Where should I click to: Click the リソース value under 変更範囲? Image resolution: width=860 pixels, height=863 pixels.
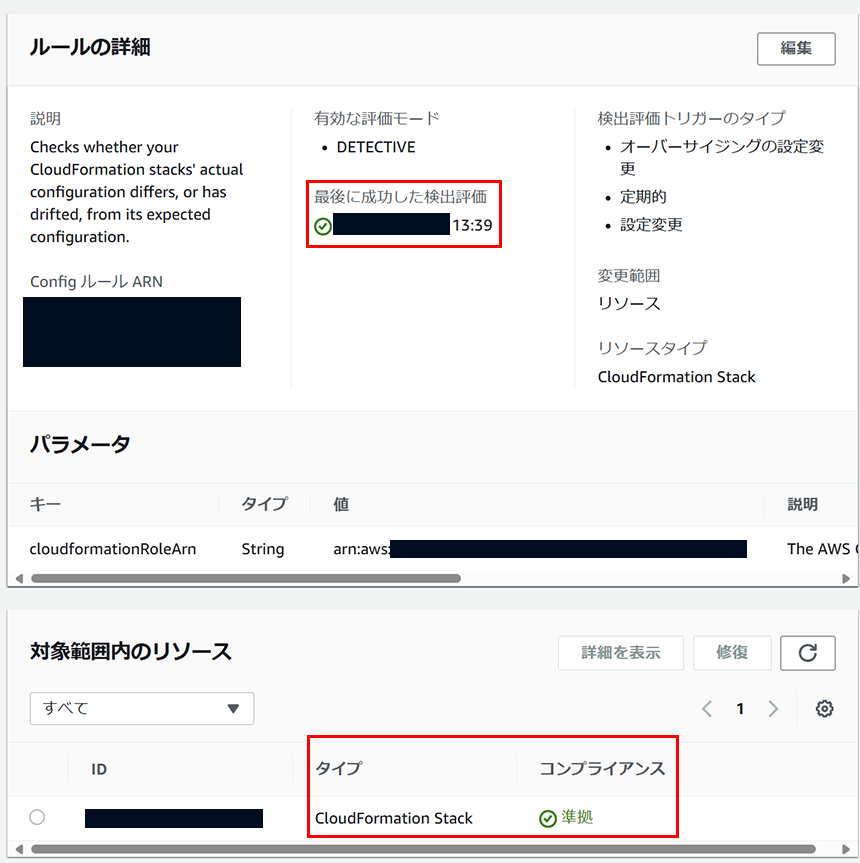[629, 304]
